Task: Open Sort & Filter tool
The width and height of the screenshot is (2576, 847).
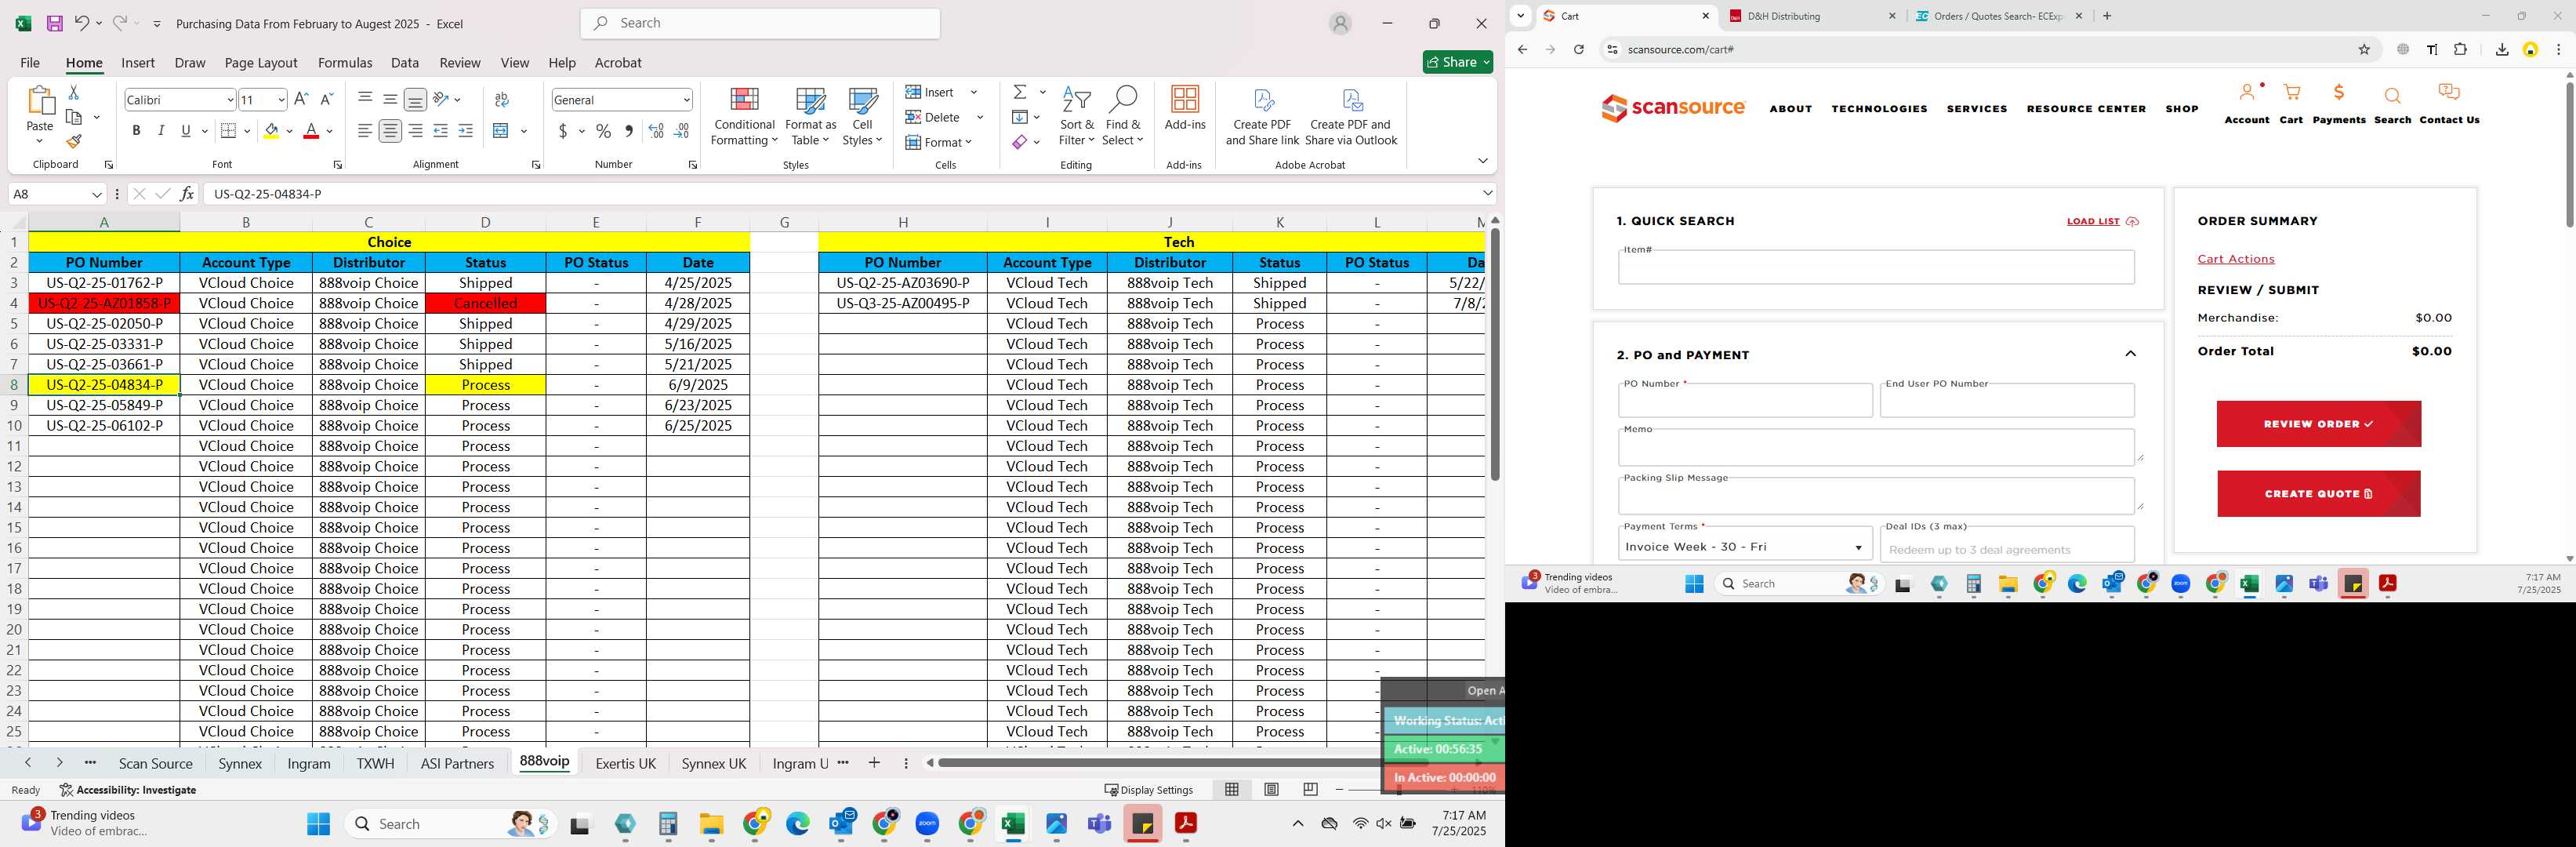Action: (x=1076, y=116)
